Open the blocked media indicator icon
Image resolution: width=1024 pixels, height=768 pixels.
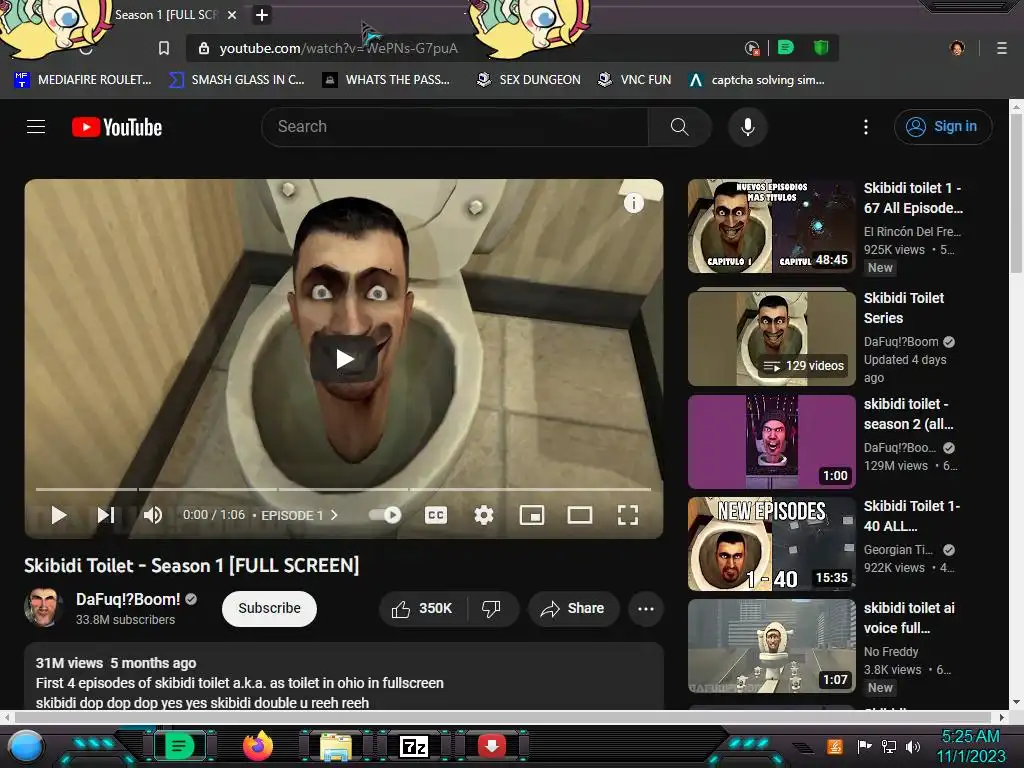pos(752,48)
